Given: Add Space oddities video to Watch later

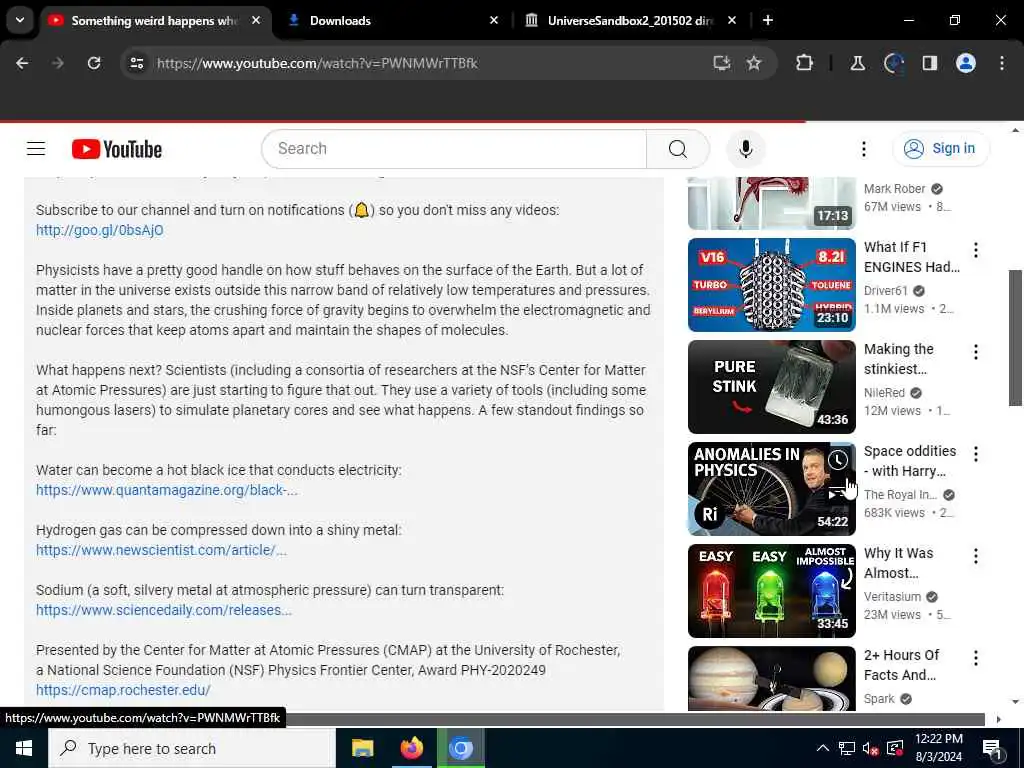Looking at the screenshot, I should (x=838, y=460).
